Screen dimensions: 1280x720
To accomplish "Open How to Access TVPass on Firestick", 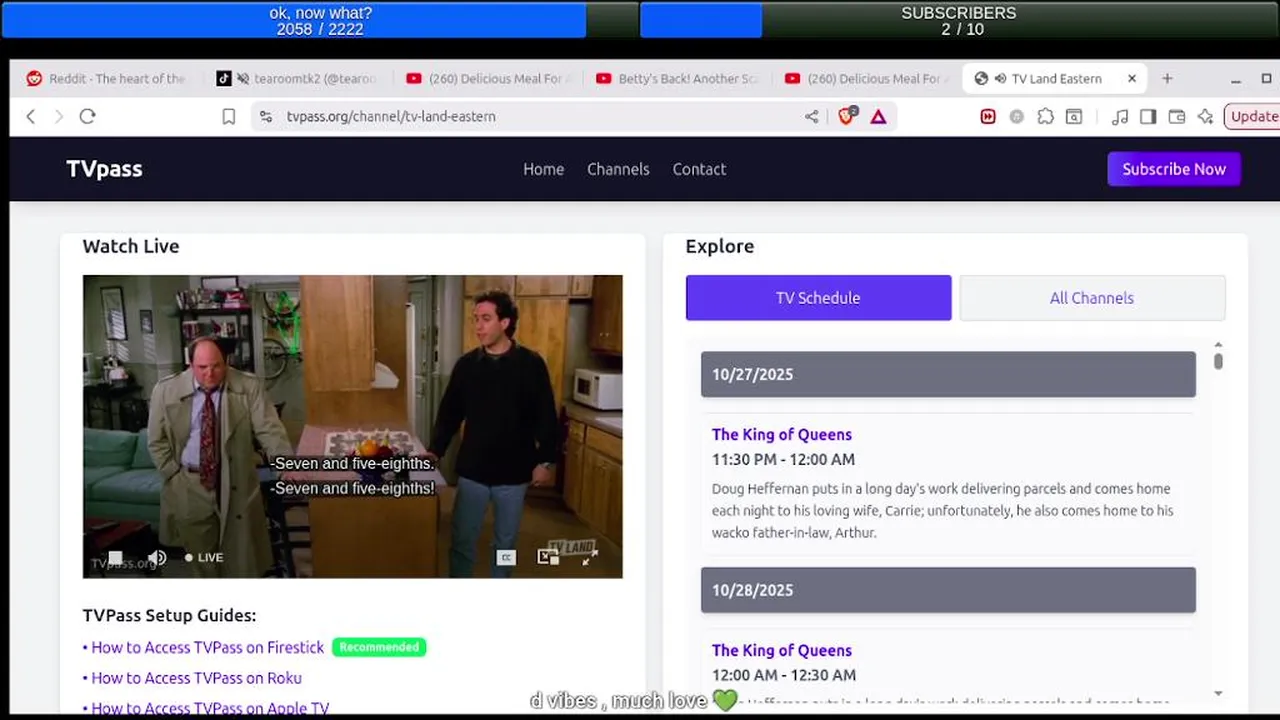I will [207, 647].
